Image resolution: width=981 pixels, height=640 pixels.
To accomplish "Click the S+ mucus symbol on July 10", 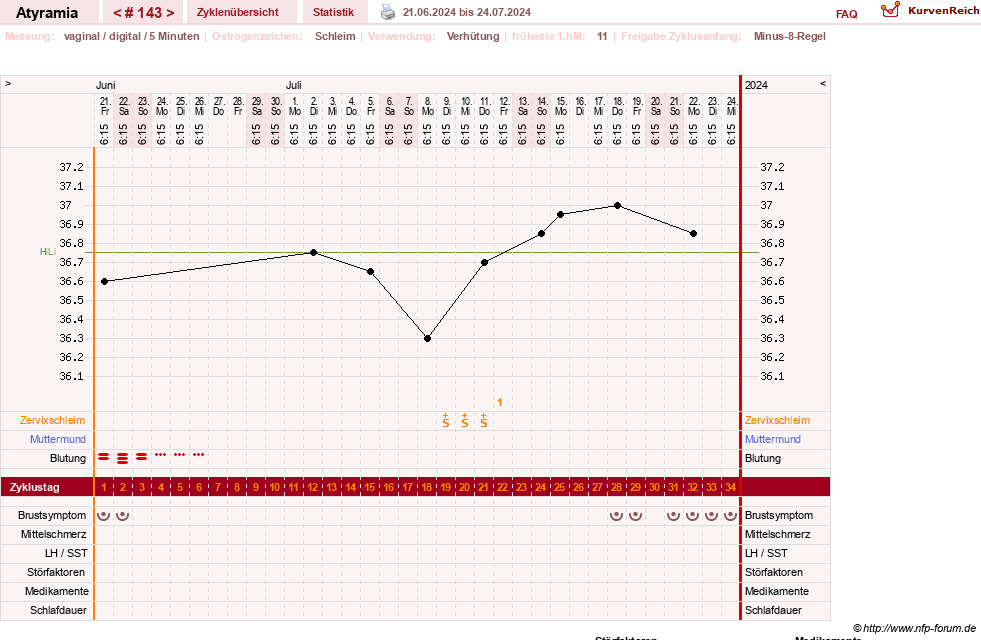I will 465,420.
